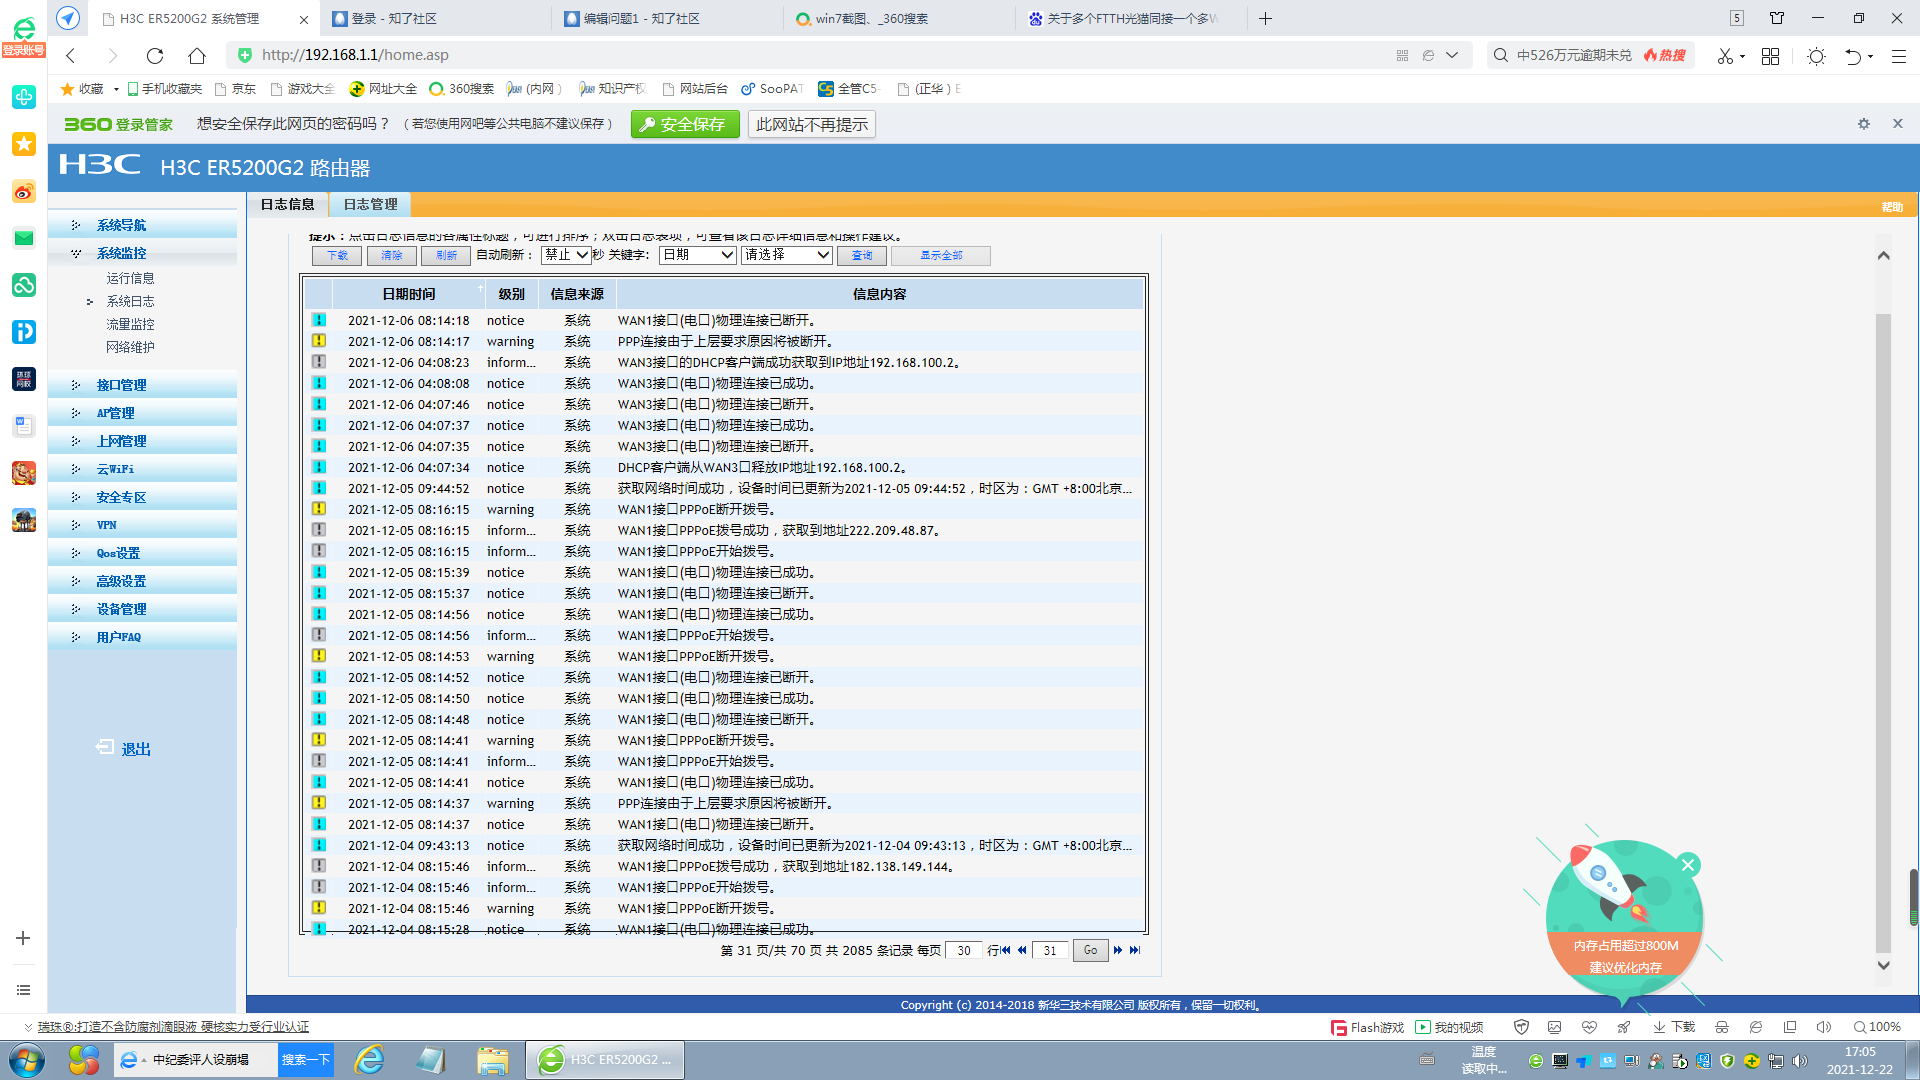Click the 安全保存 button
The height and width of the screenshot is (1080, 1920).
pyautogui.click(x=685, y=124)
